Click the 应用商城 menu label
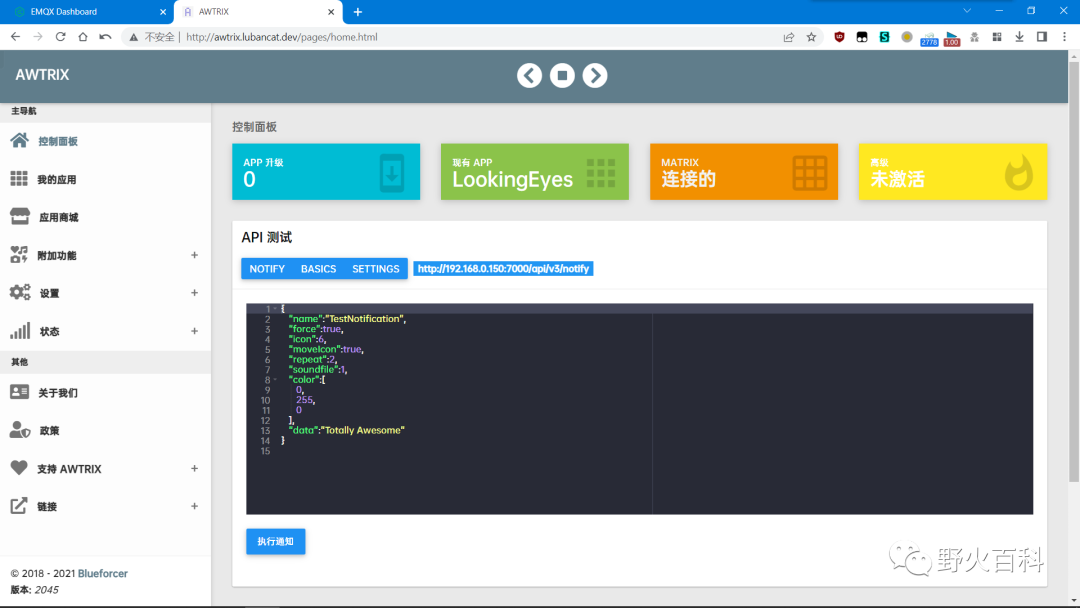 click(59, 218)
